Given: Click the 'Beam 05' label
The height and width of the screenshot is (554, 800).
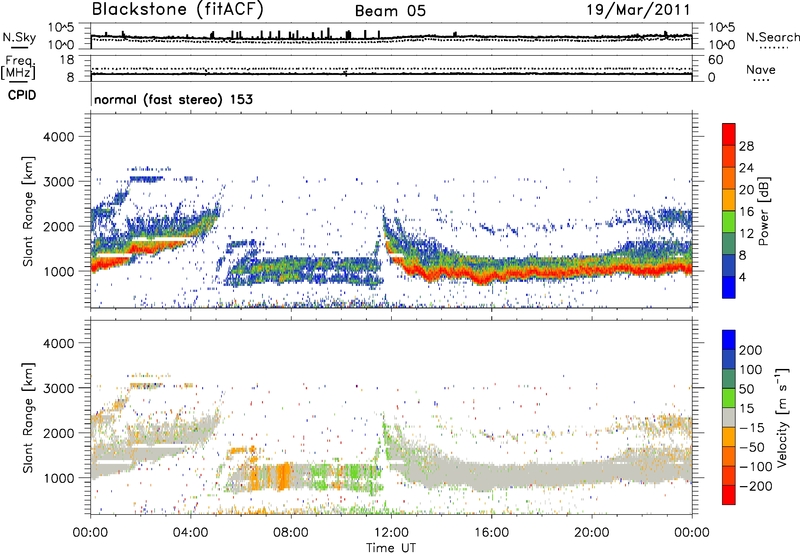Looking at the screenshot, I should coord(390,11).
